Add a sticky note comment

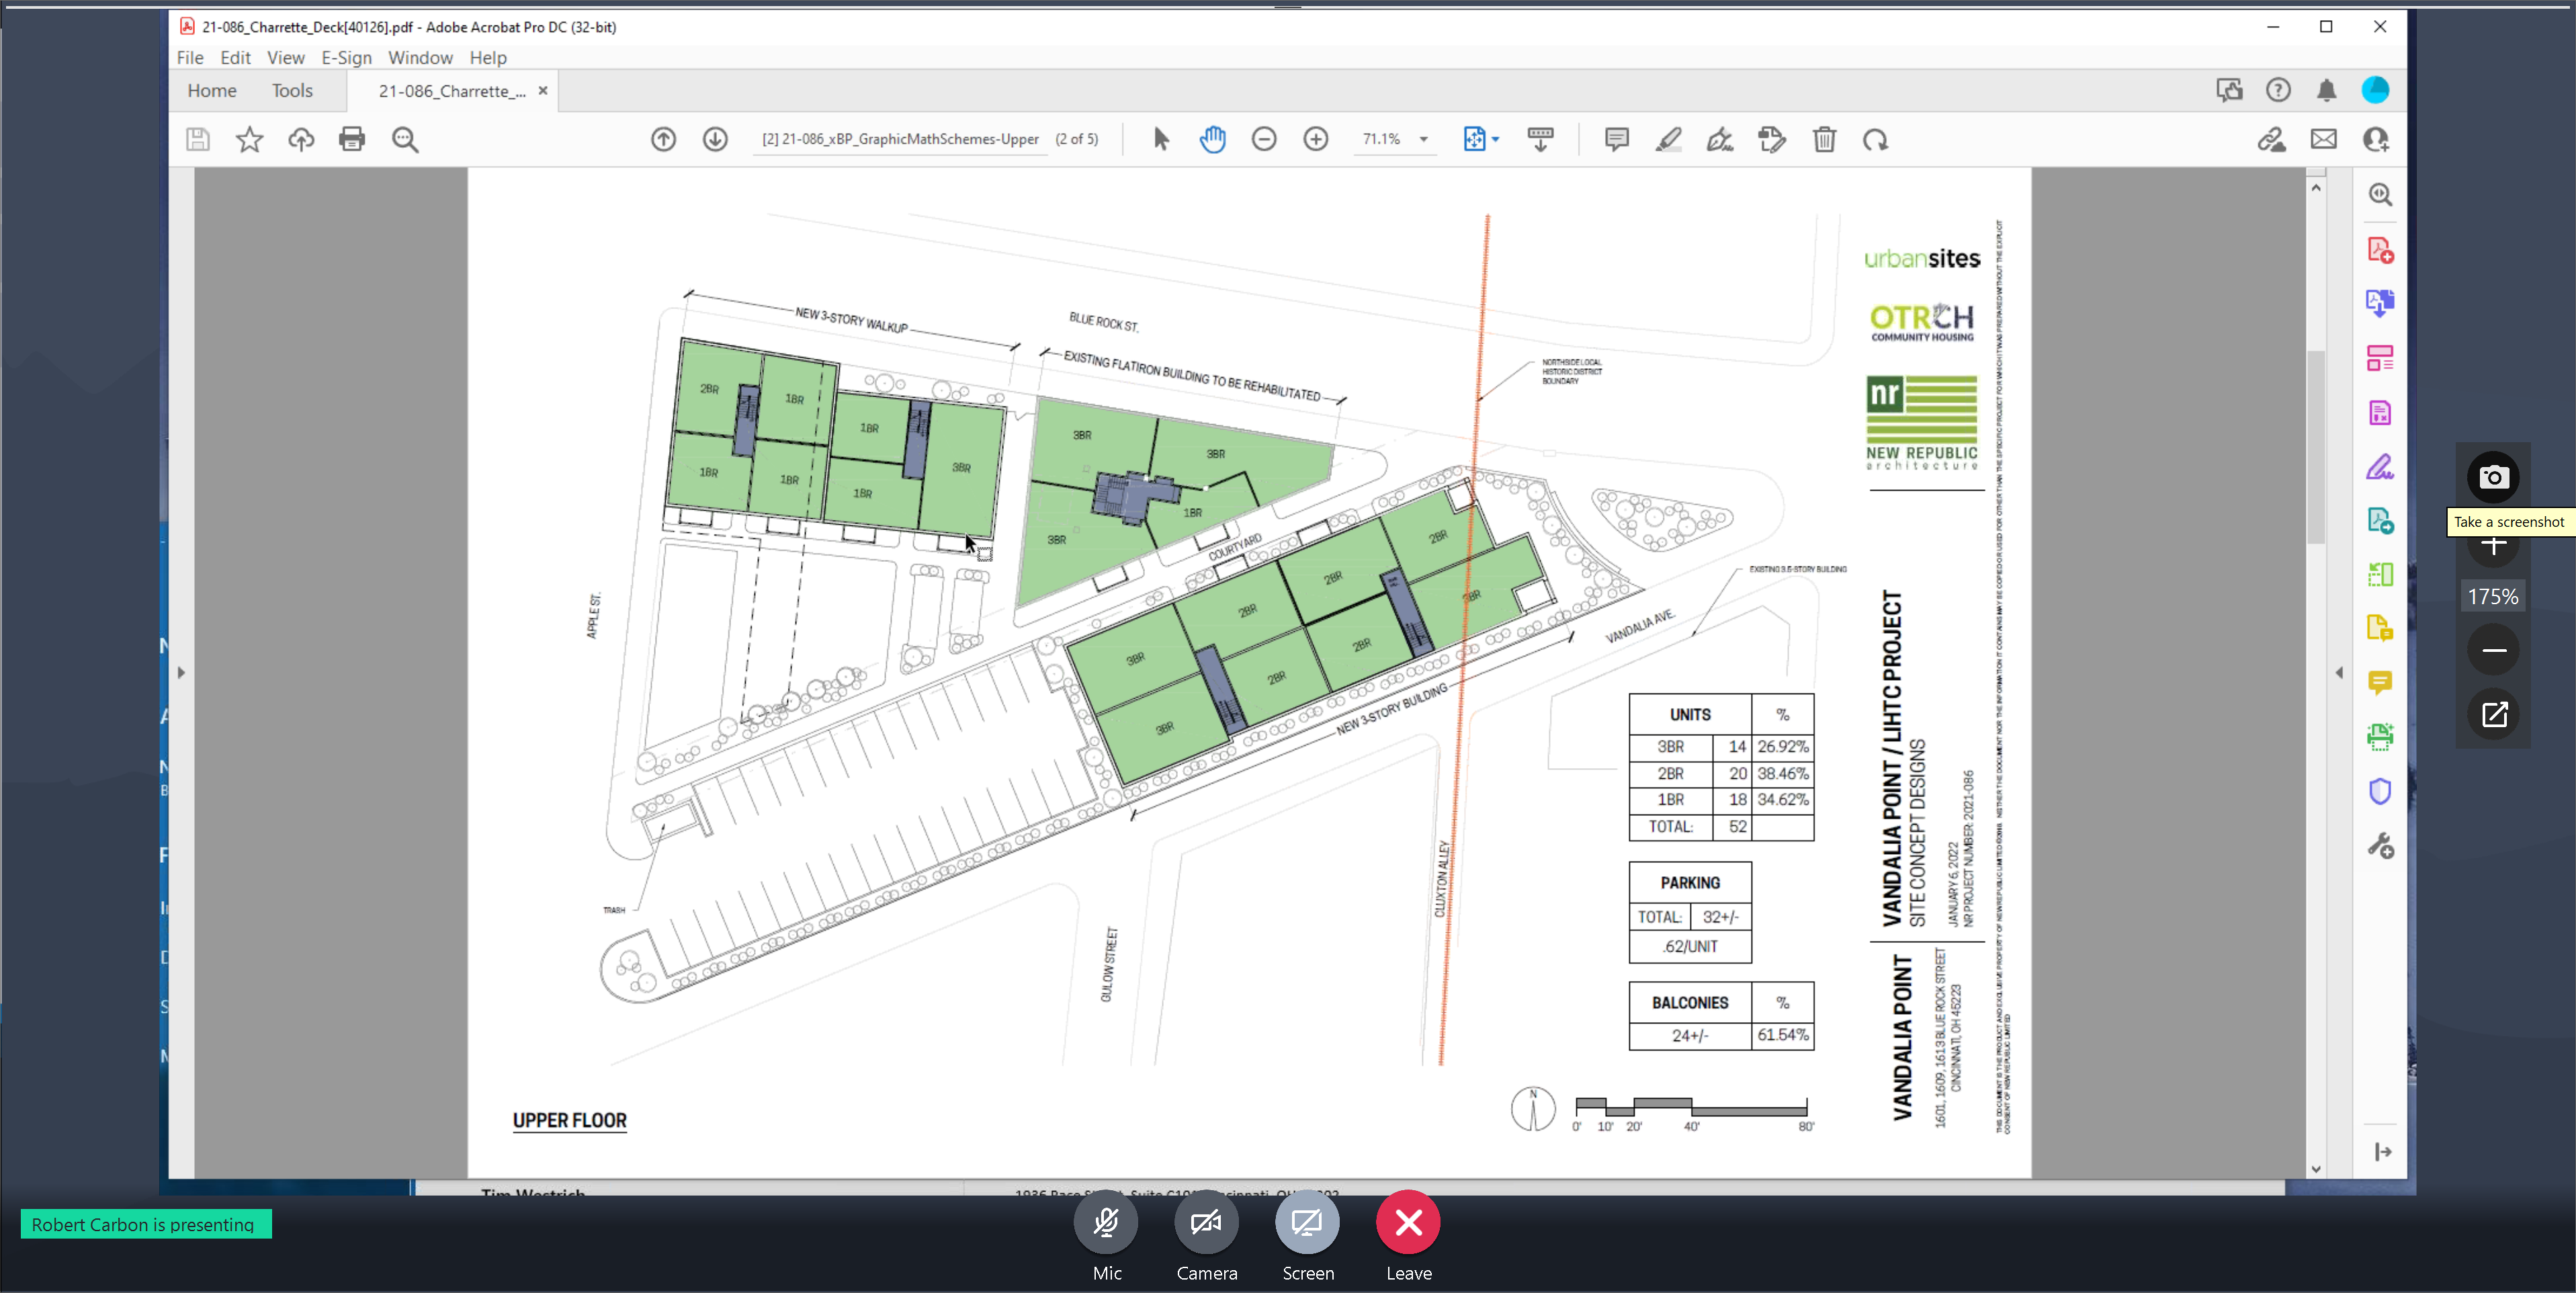click(1616, 139)
